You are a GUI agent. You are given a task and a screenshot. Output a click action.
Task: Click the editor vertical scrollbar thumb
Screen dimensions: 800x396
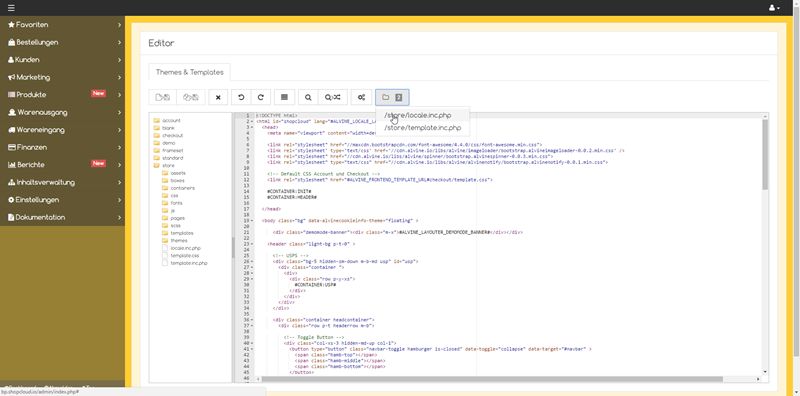765,155
